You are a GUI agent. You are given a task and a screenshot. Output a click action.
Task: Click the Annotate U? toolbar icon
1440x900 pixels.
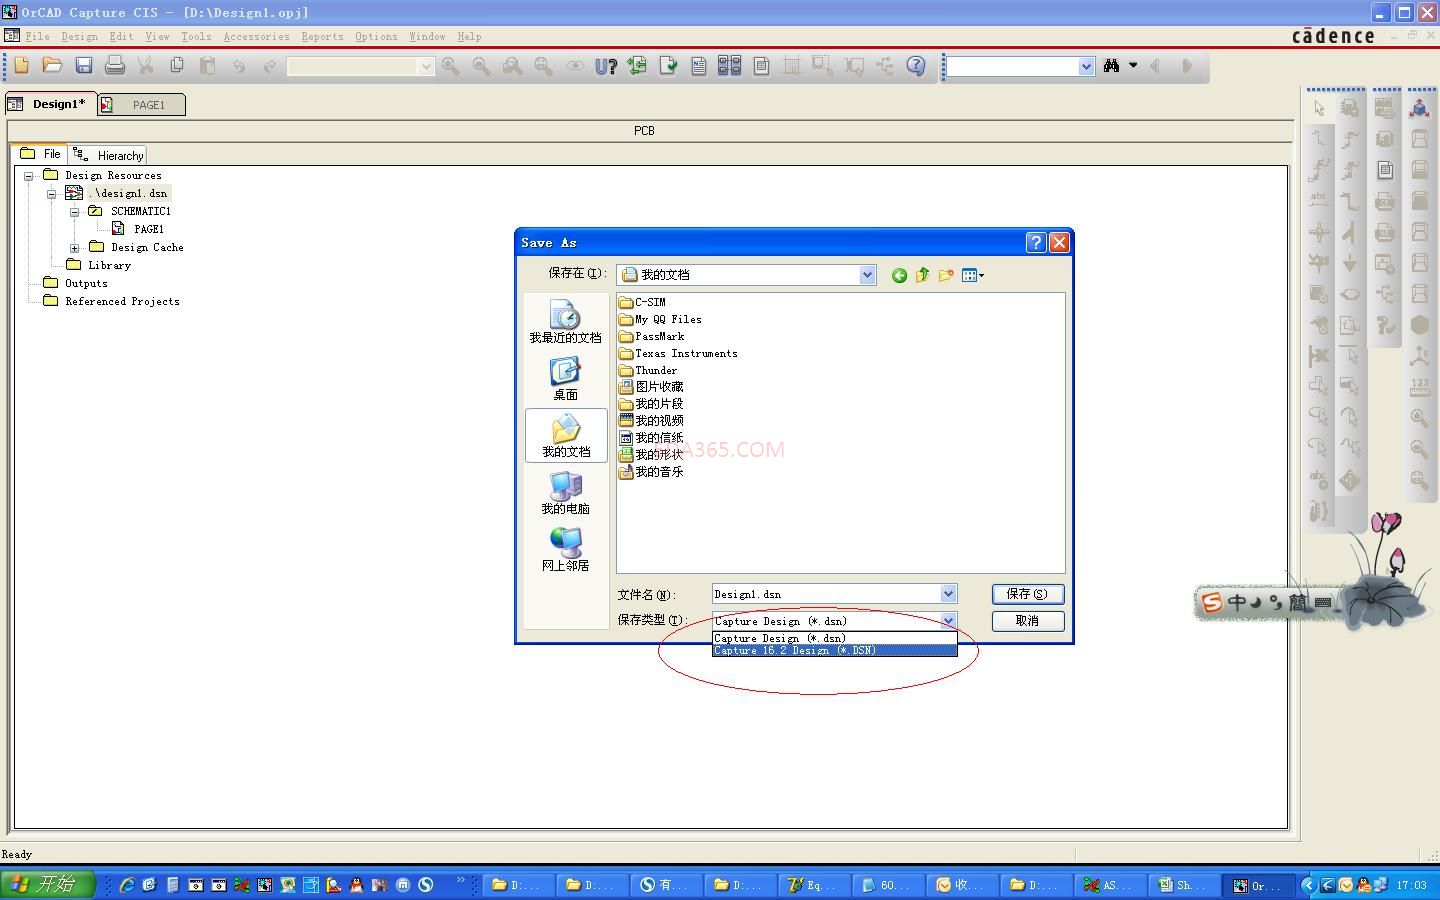click(x=606, y=66)
